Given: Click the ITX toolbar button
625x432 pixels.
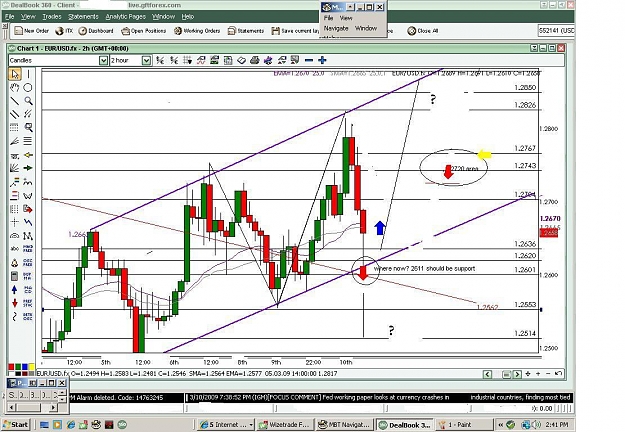Looking at the screenshot, I should click(64, 31).
